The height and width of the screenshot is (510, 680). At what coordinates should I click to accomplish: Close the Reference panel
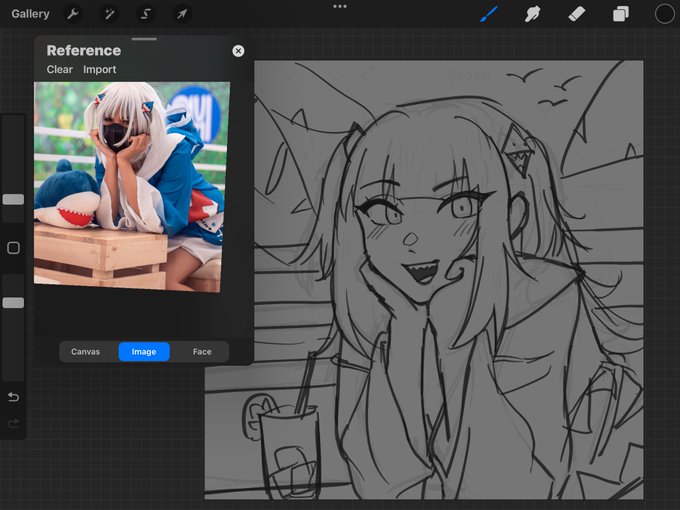click(x=238, y=51)
